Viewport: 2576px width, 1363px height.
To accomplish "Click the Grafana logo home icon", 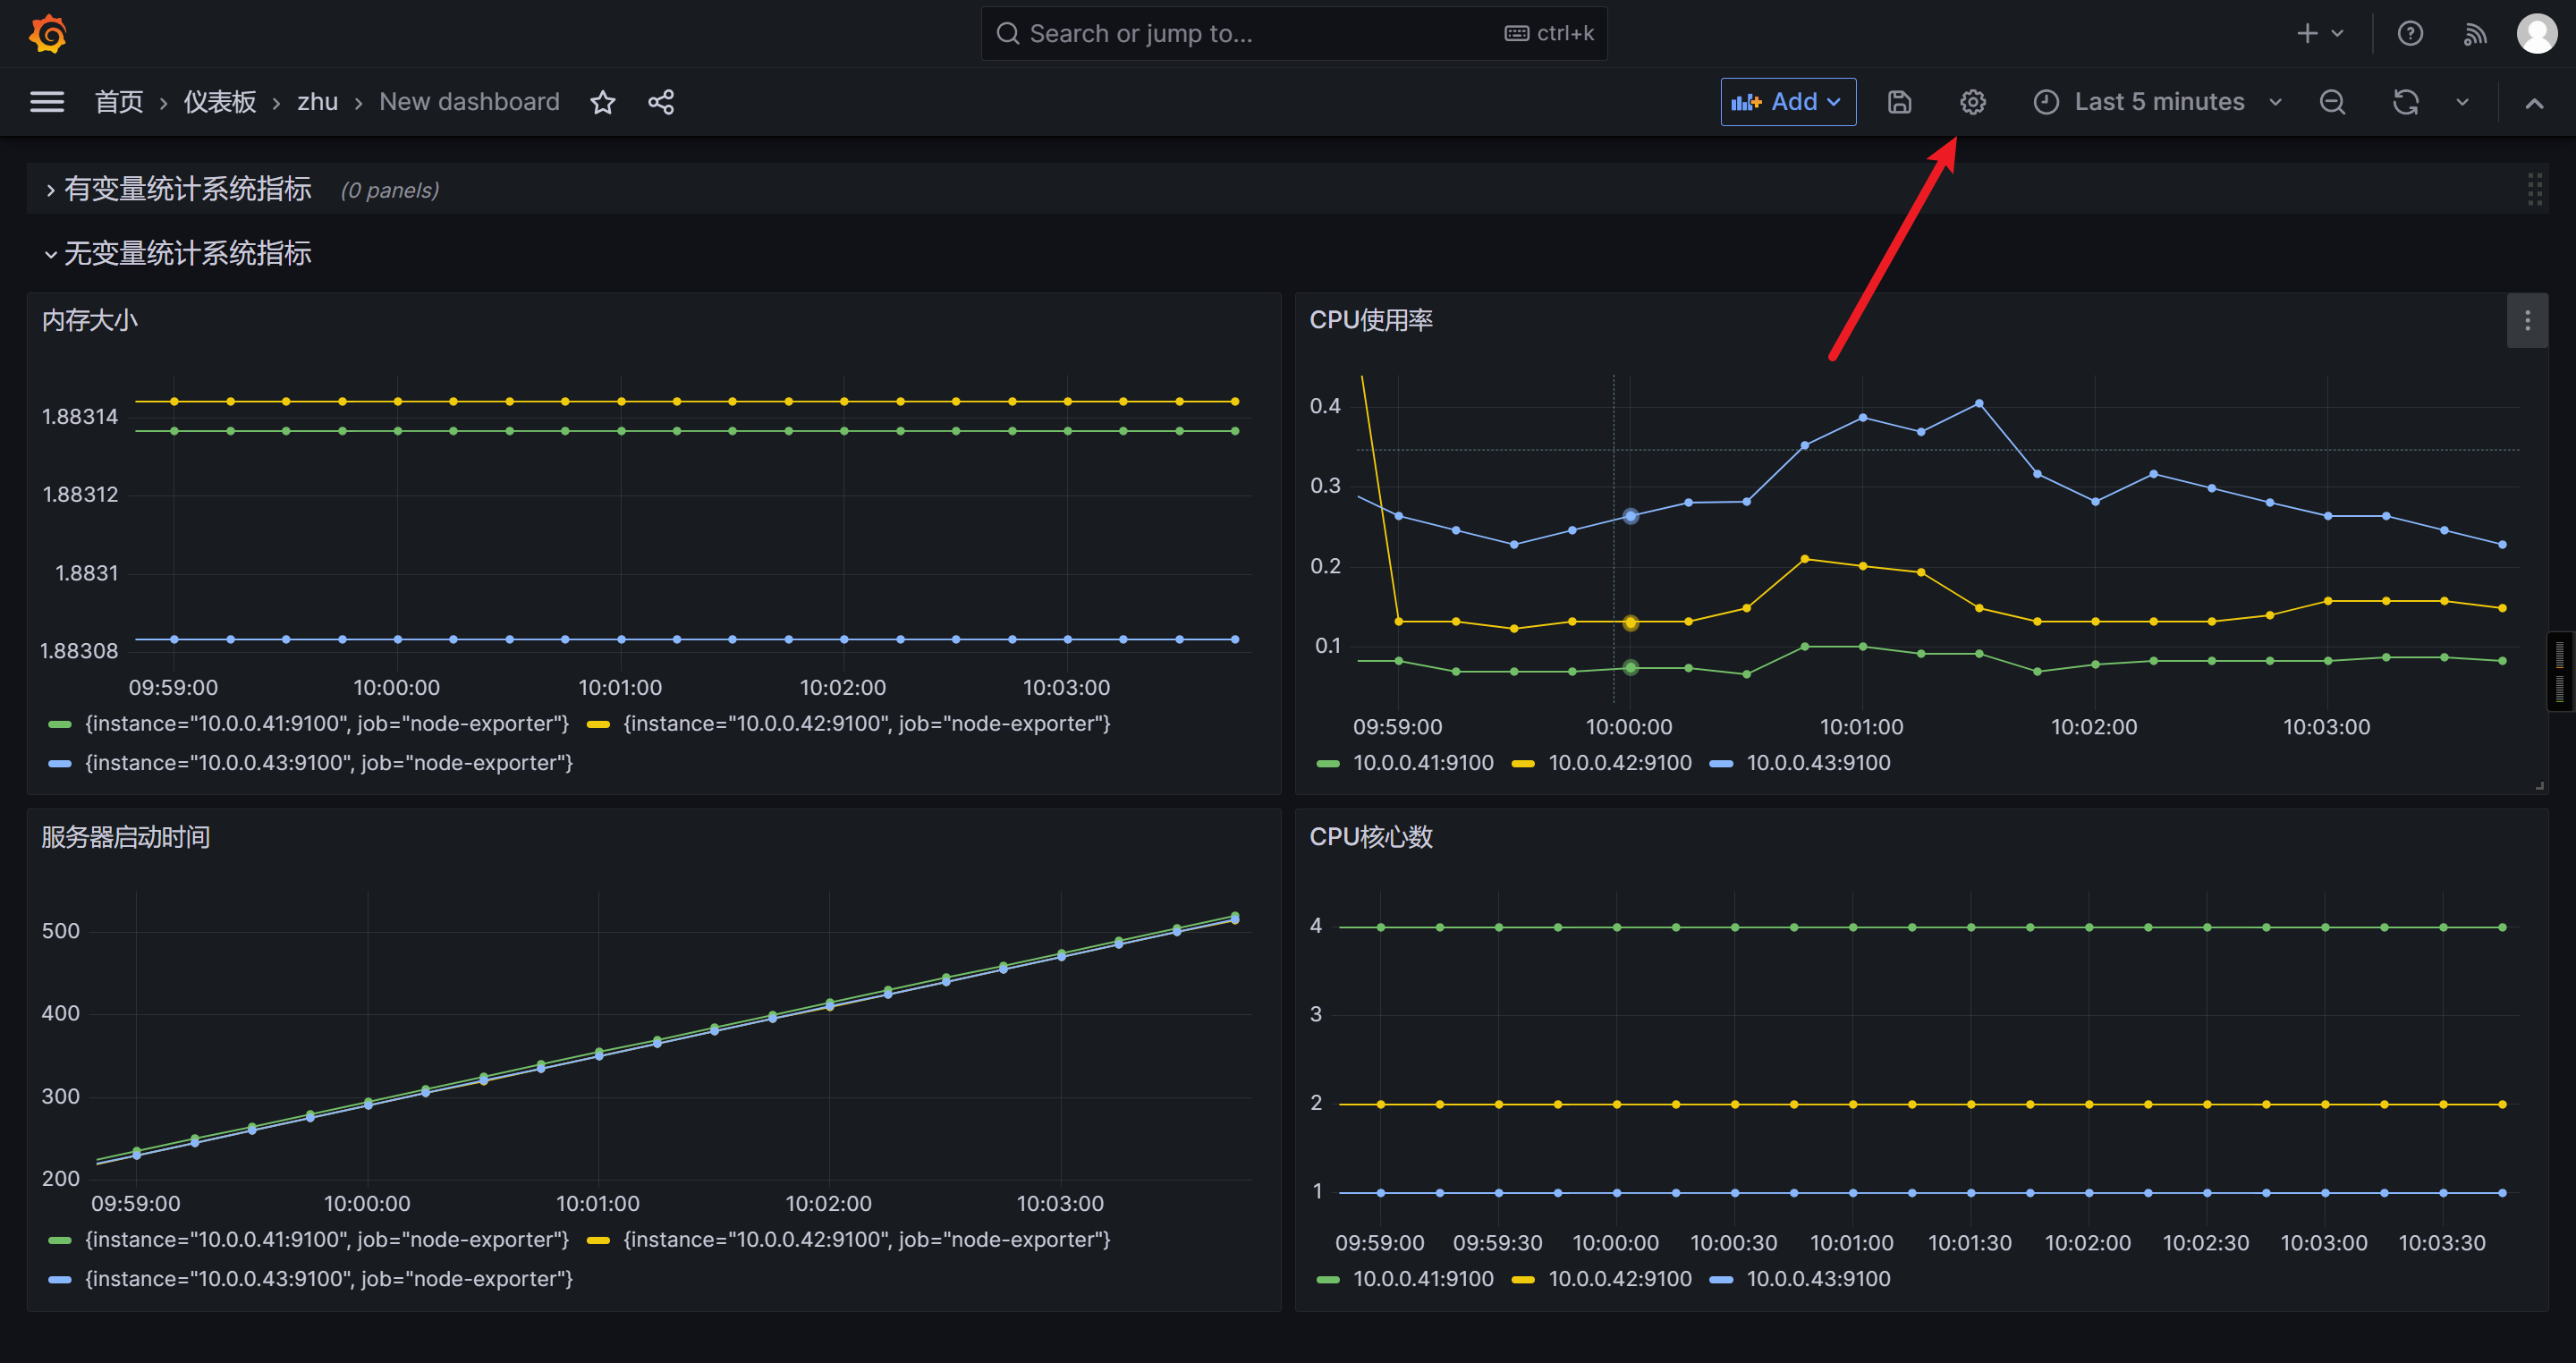I will (x=47, y=34).
